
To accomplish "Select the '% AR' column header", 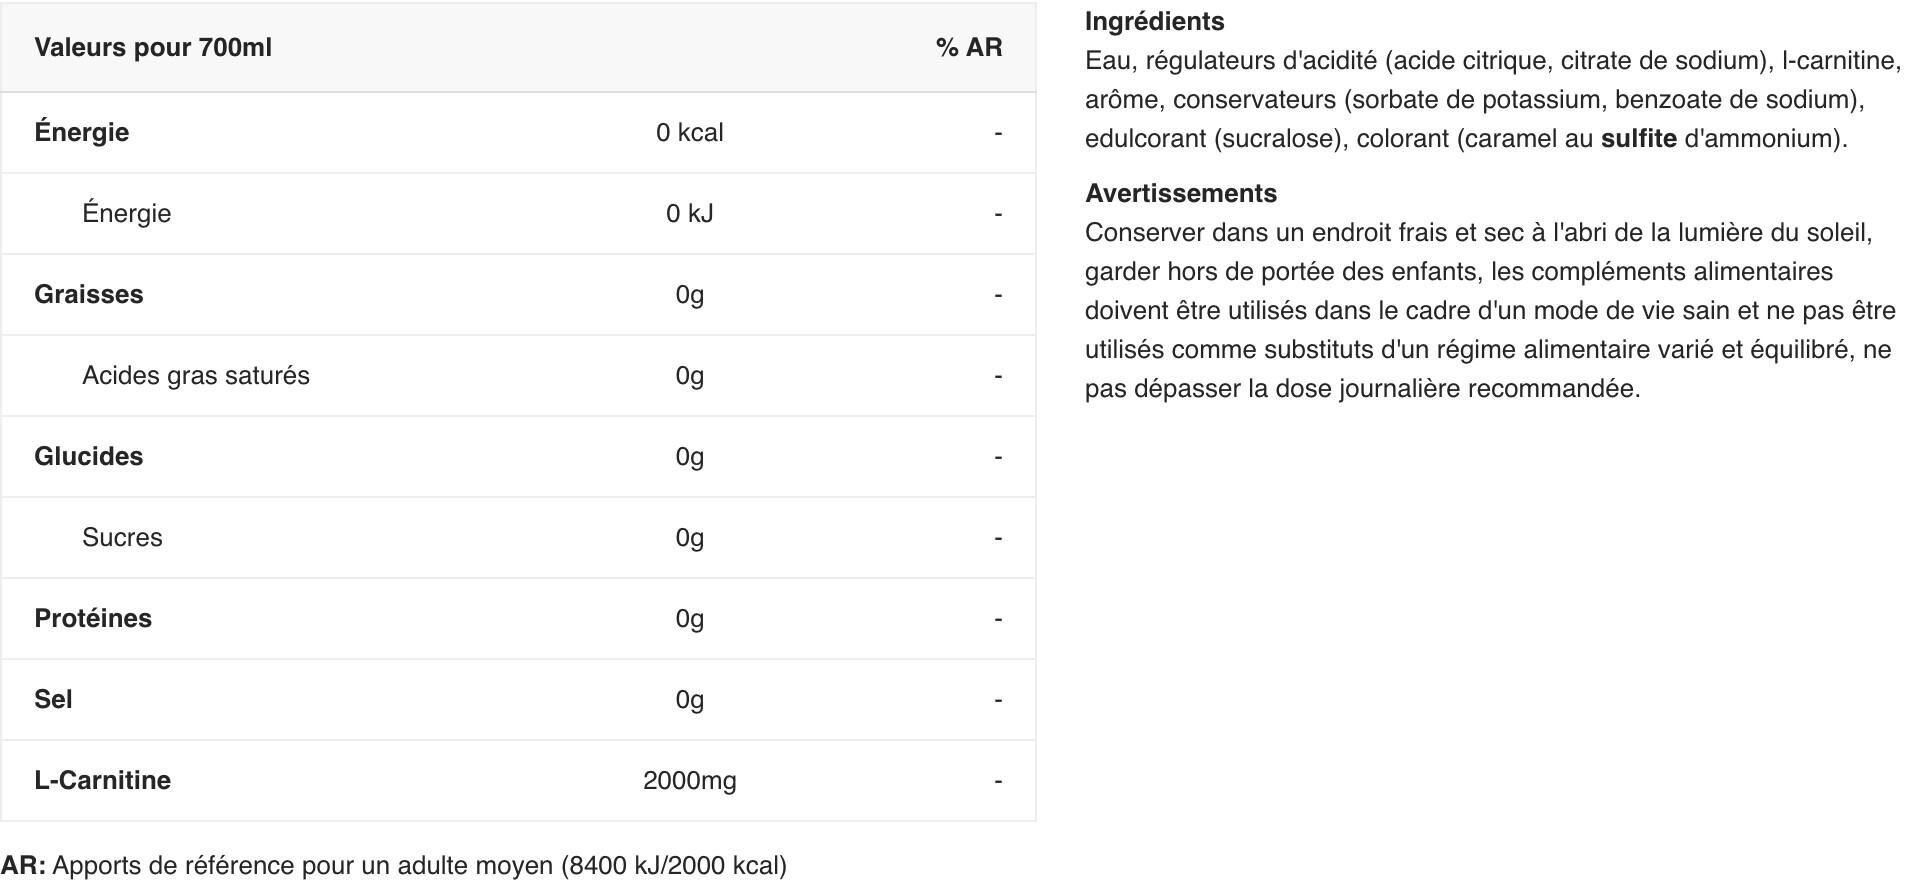I will (969, 48).
